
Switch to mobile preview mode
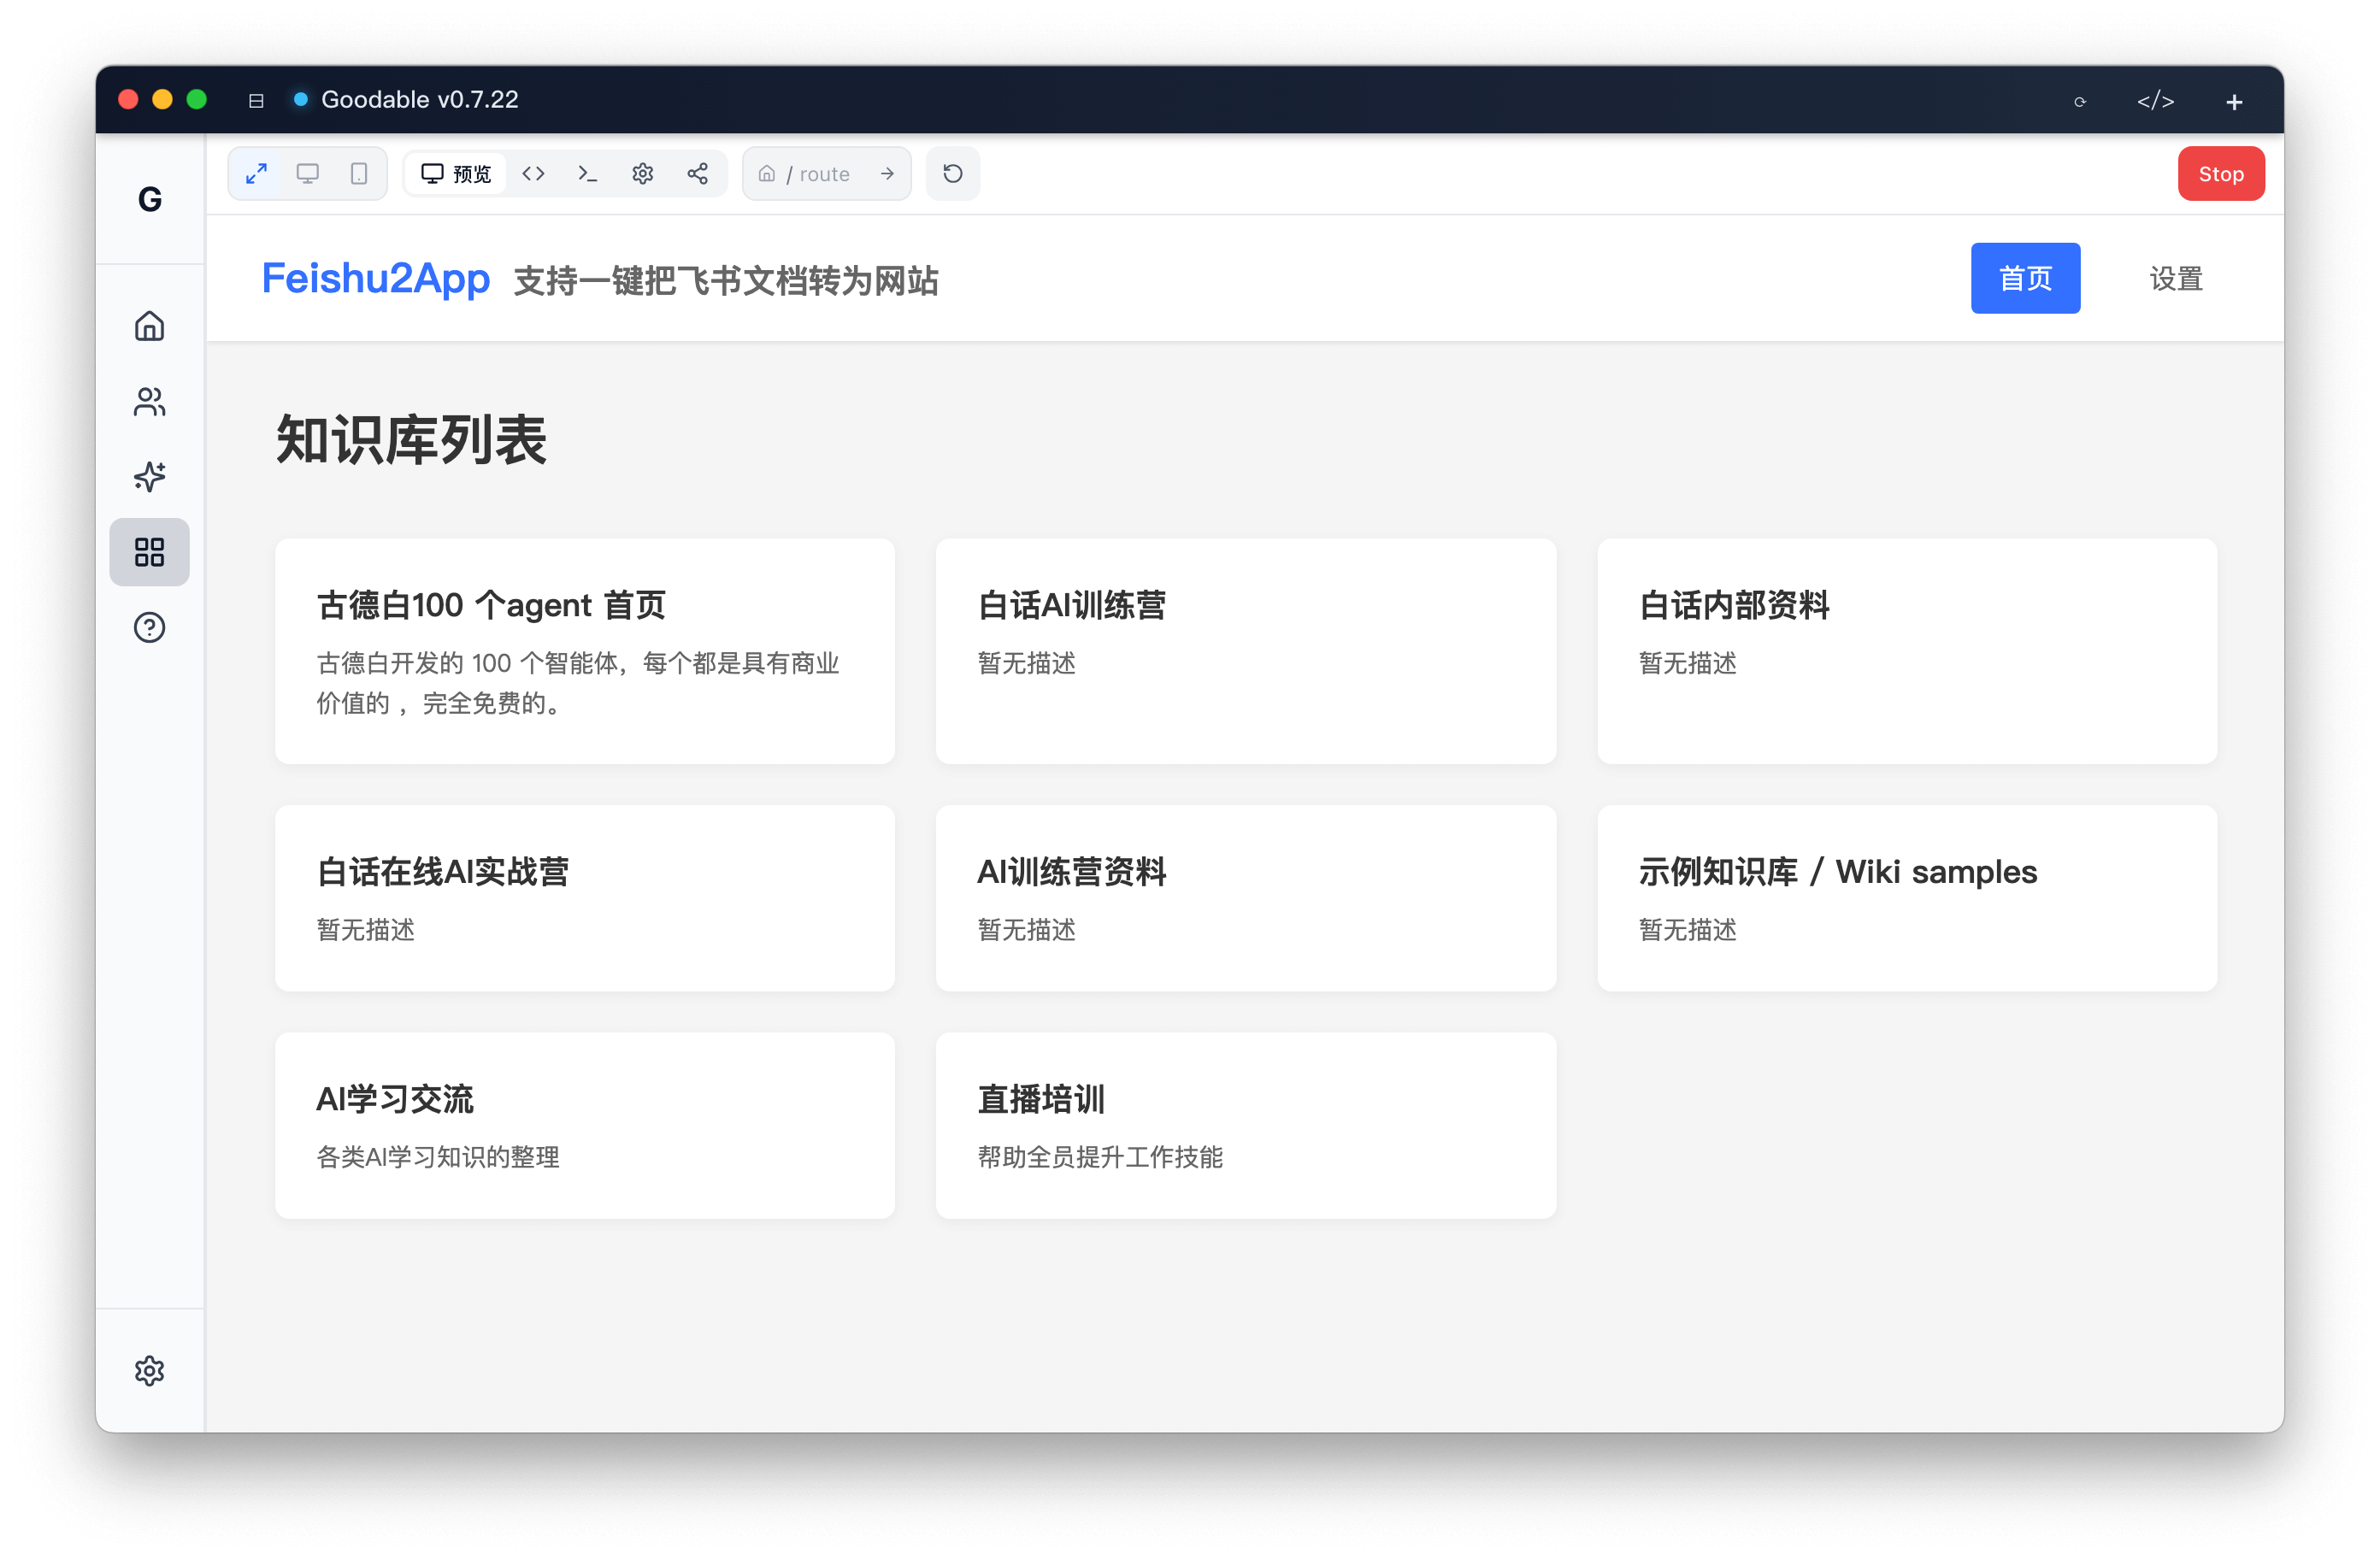tap(359, 173)
